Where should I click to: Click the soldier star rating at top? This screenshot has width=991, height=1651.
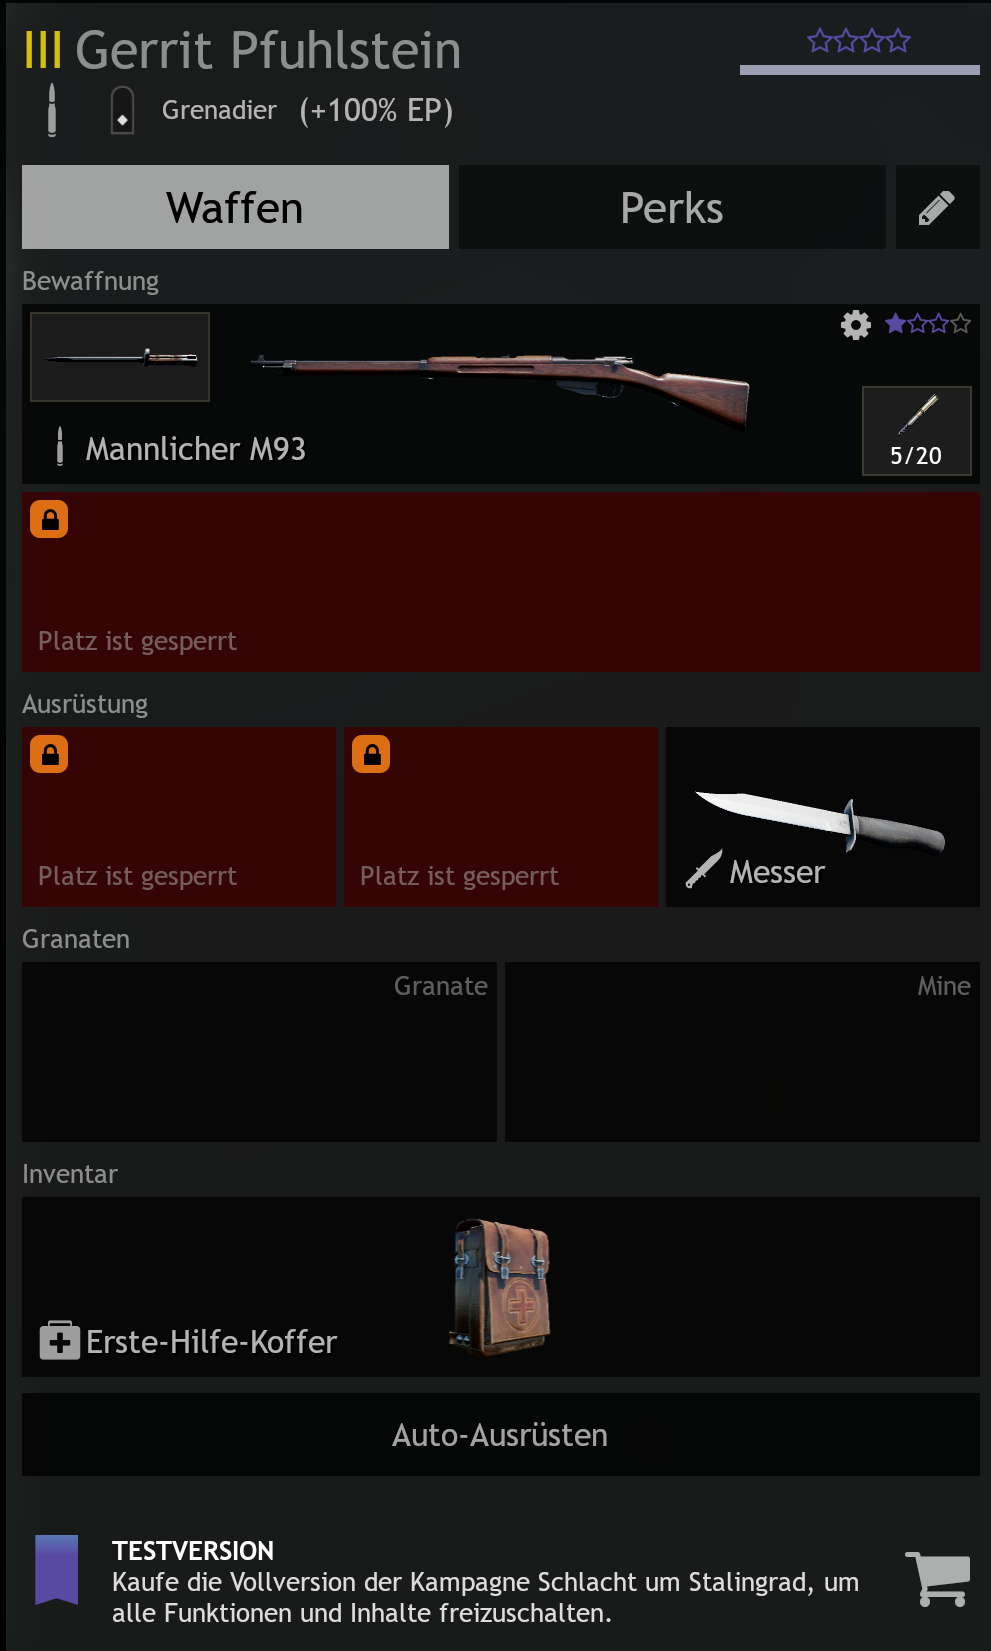tap(859, 41)
